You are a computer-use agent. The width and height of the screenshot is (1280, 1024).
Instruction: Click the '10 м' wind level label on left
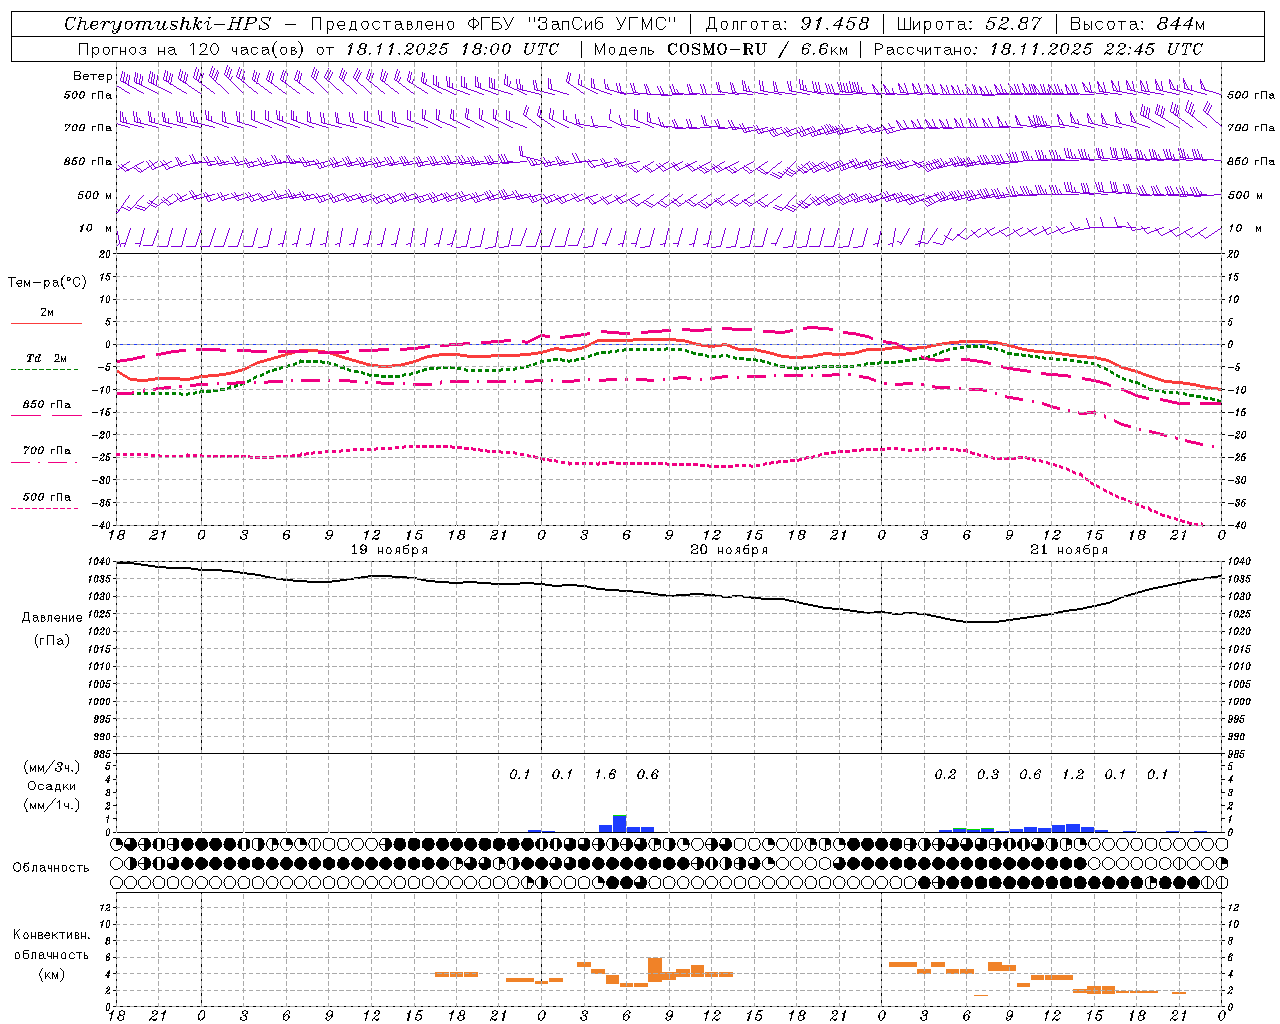(95, 228)
